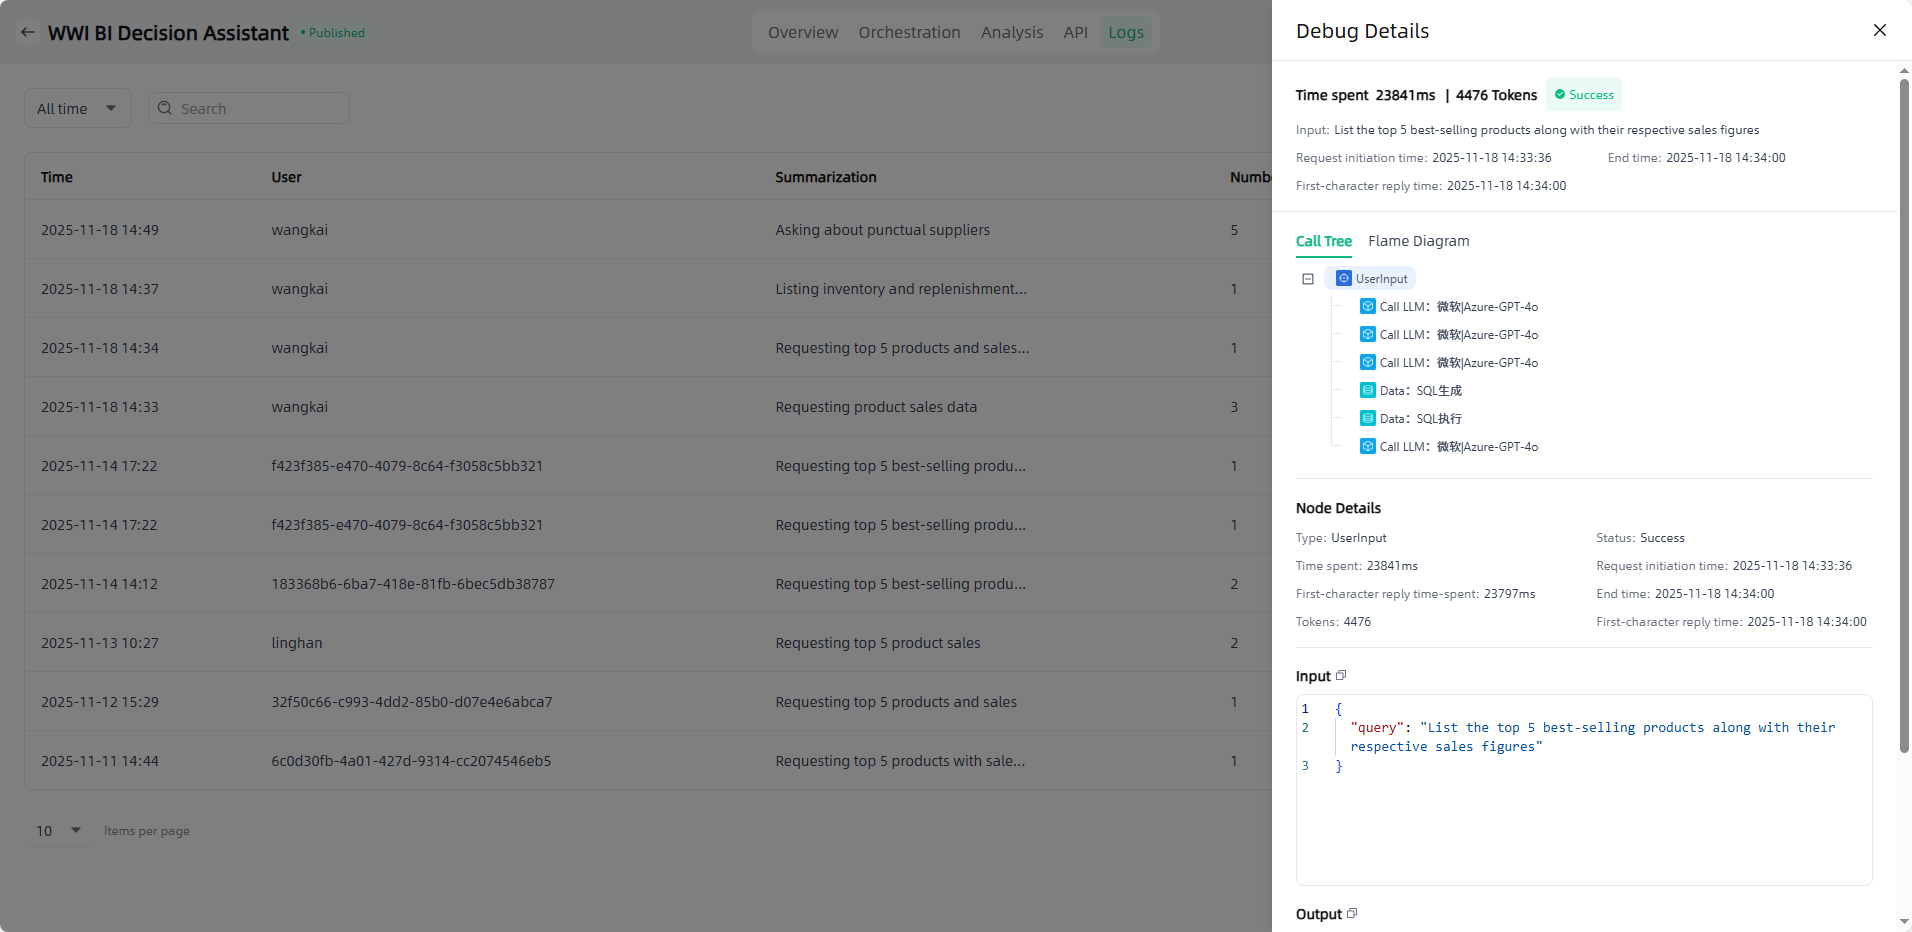1912x932 pixels.
Task: Close the Debug Details panel
Action: pyautogui.click(x=1879, y=30)
